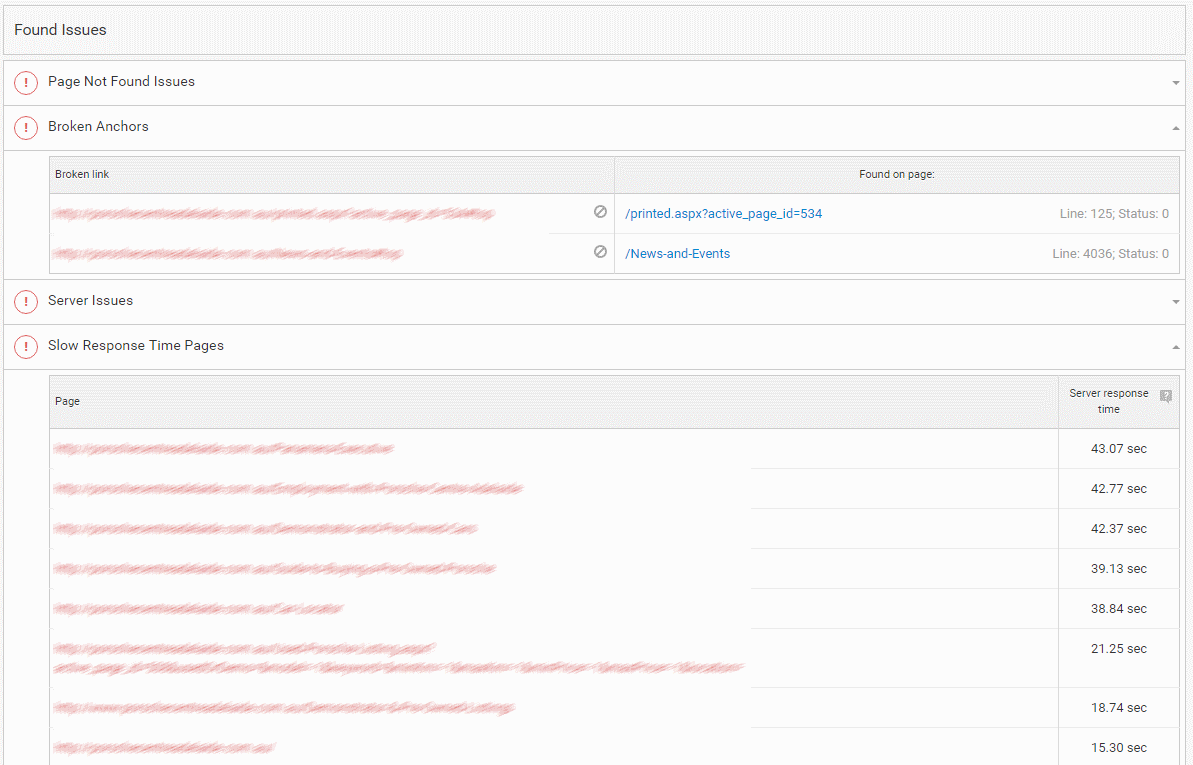Screen dimensions: 1193x765
Task: Click the Server Issues warning icon
Action: click(26, 302)
